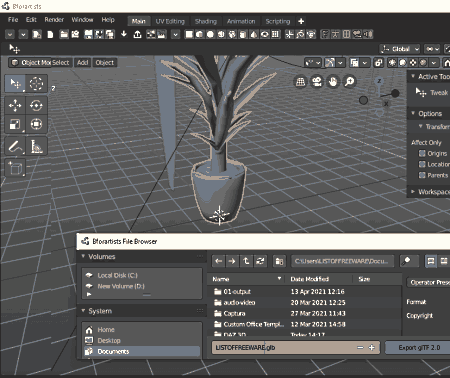Image resolution: width=450 pixels, height=378 pixels.
Task: Open the Global orientation dropdown
Action: (x=400, y=49)
